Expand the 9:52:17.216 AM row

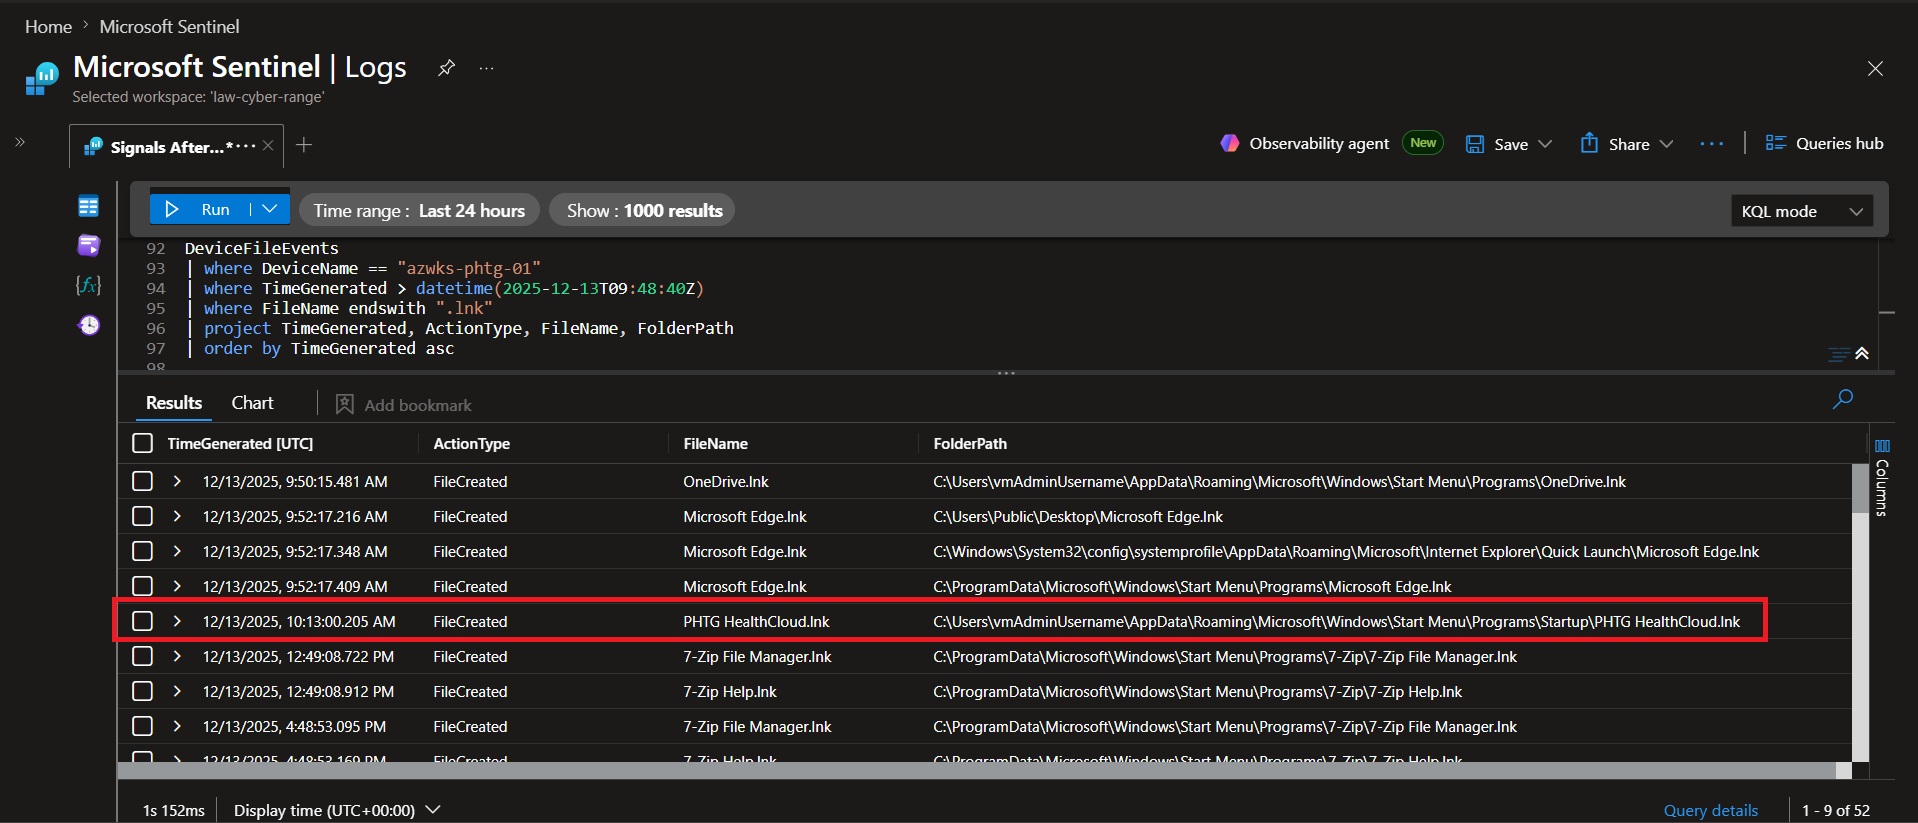(177, 516)
